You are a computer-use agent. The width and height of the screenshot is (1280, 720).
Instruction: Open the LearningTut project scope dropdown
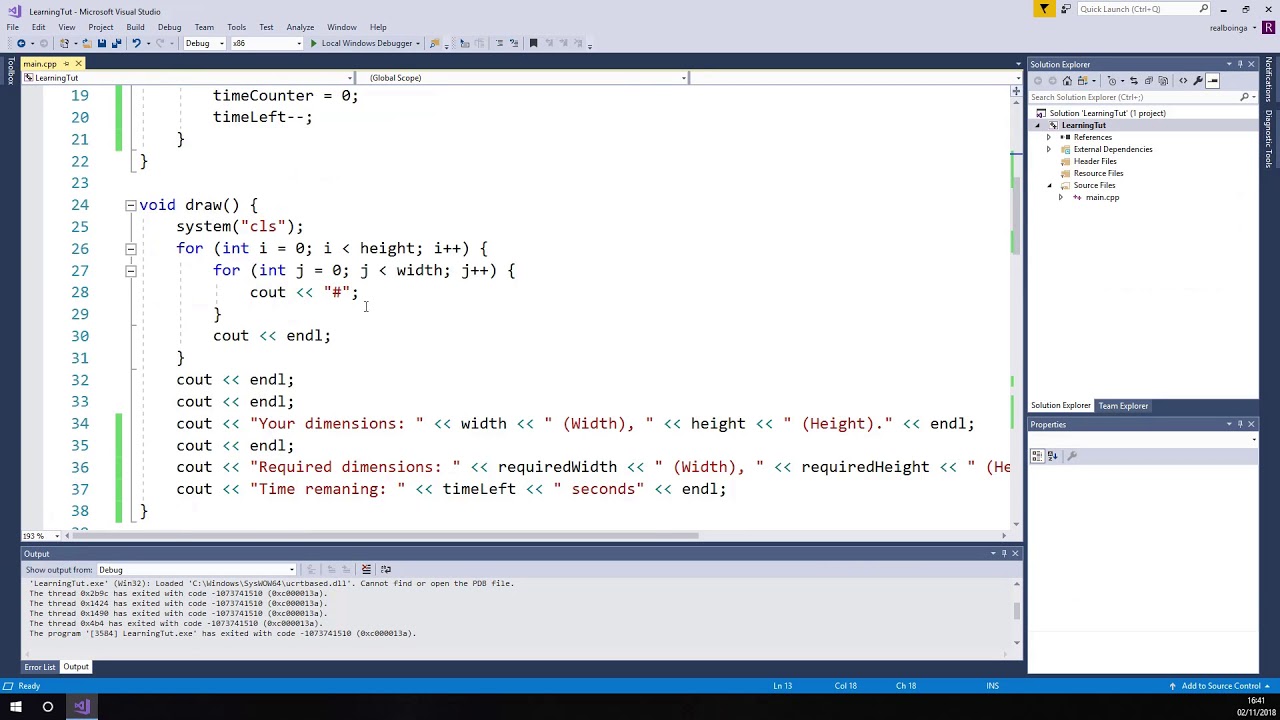pyautogui.click(x=188, y=78)
